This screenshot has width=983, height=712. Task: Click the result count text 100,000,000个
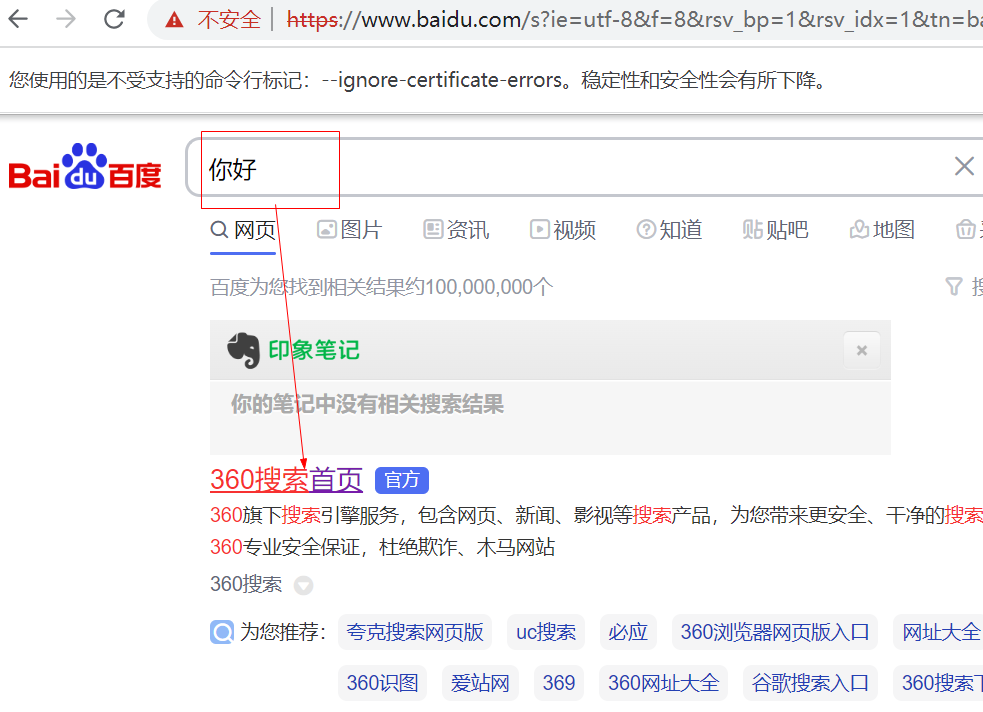[489, 287]
